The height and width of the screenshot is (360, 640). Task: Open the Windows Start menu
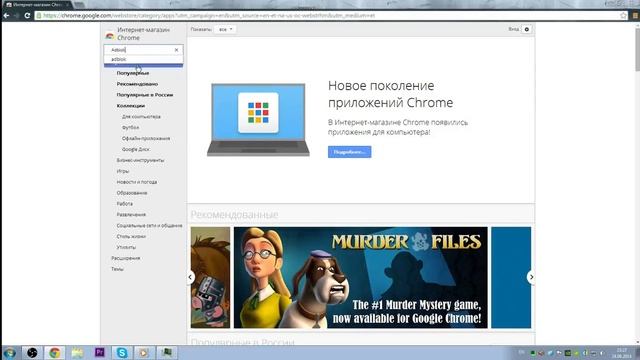coord(10,353)
